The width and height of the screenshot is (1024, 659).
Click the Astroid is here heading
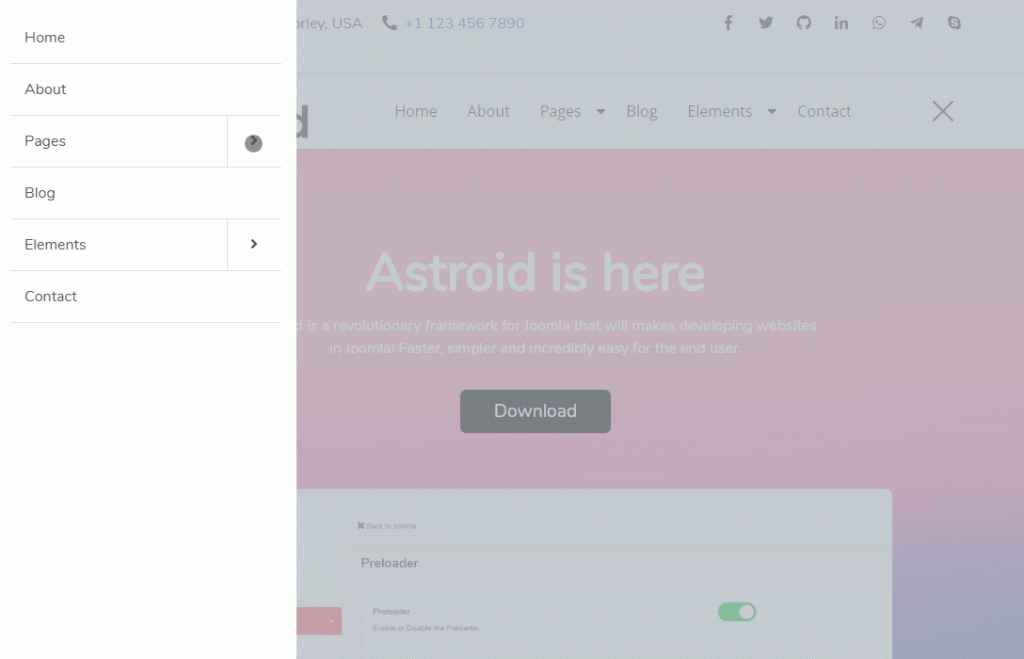pos(536,272)
